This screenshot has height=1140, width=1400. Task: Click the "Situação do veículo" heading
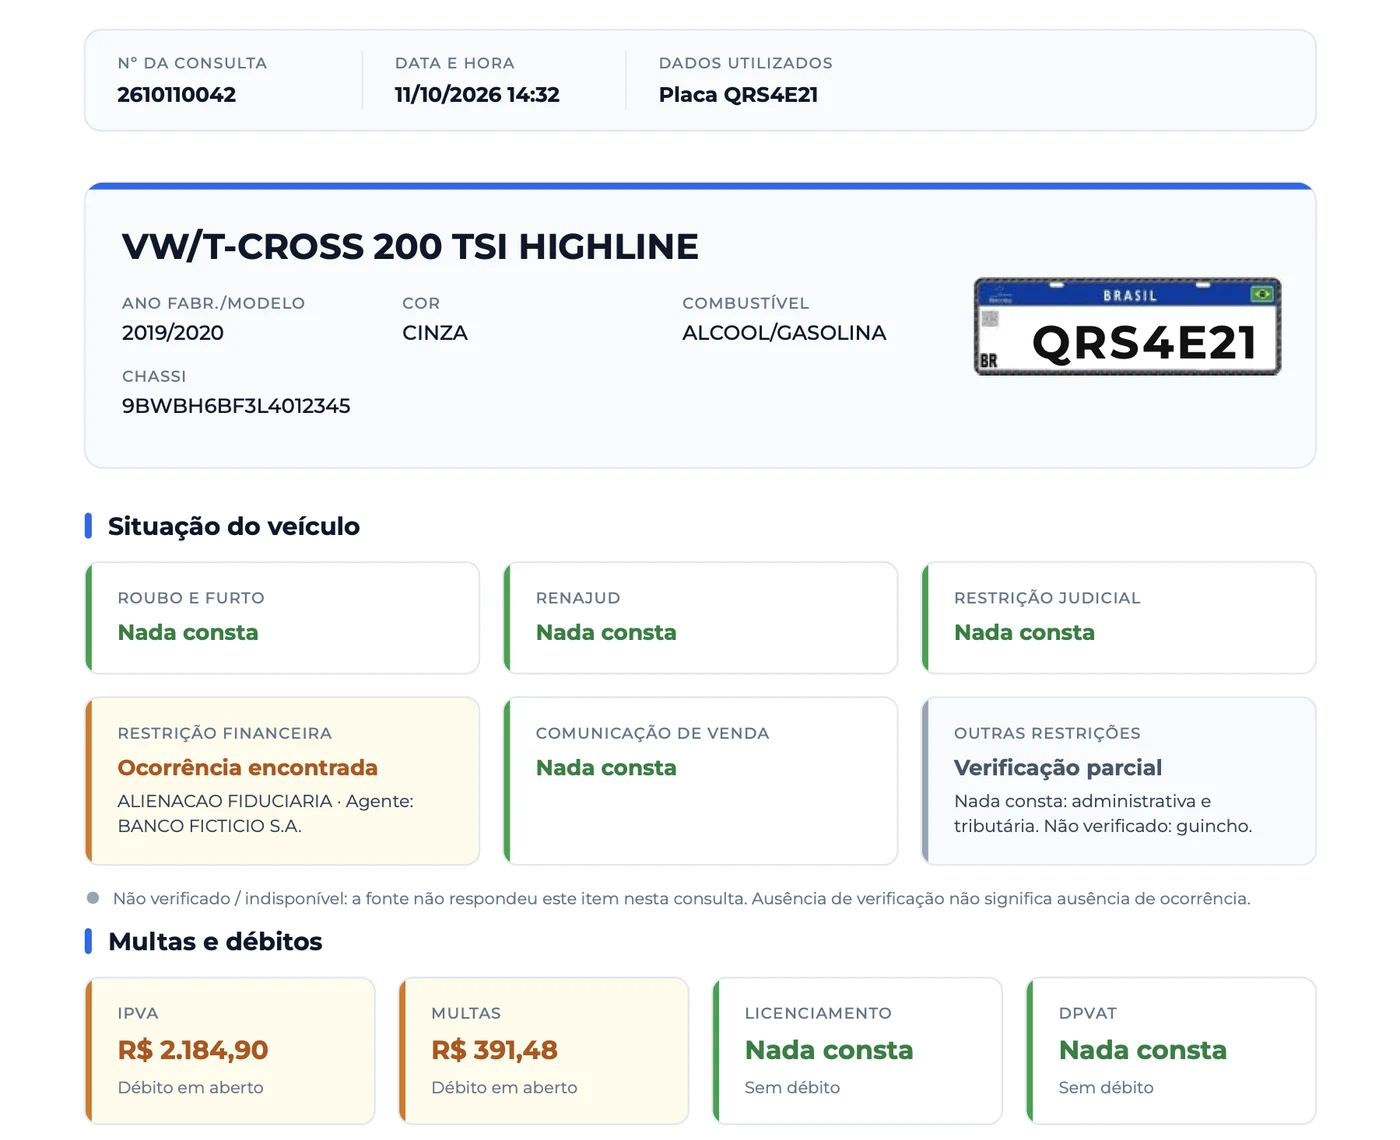point(234,526)
